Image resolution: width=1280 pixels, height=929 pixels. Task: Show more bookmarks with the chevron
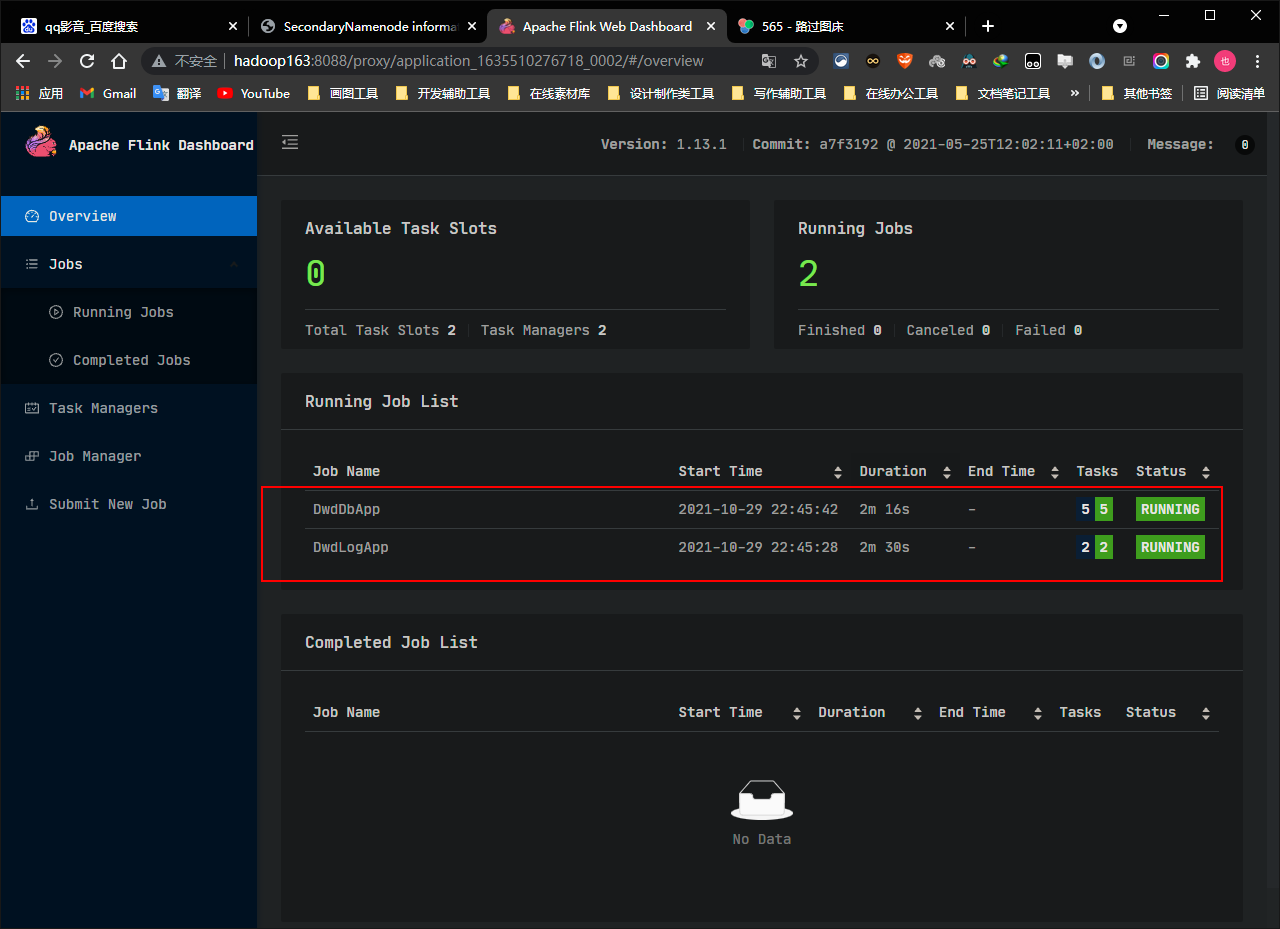pyautogui.click(x=1075, y=93)
